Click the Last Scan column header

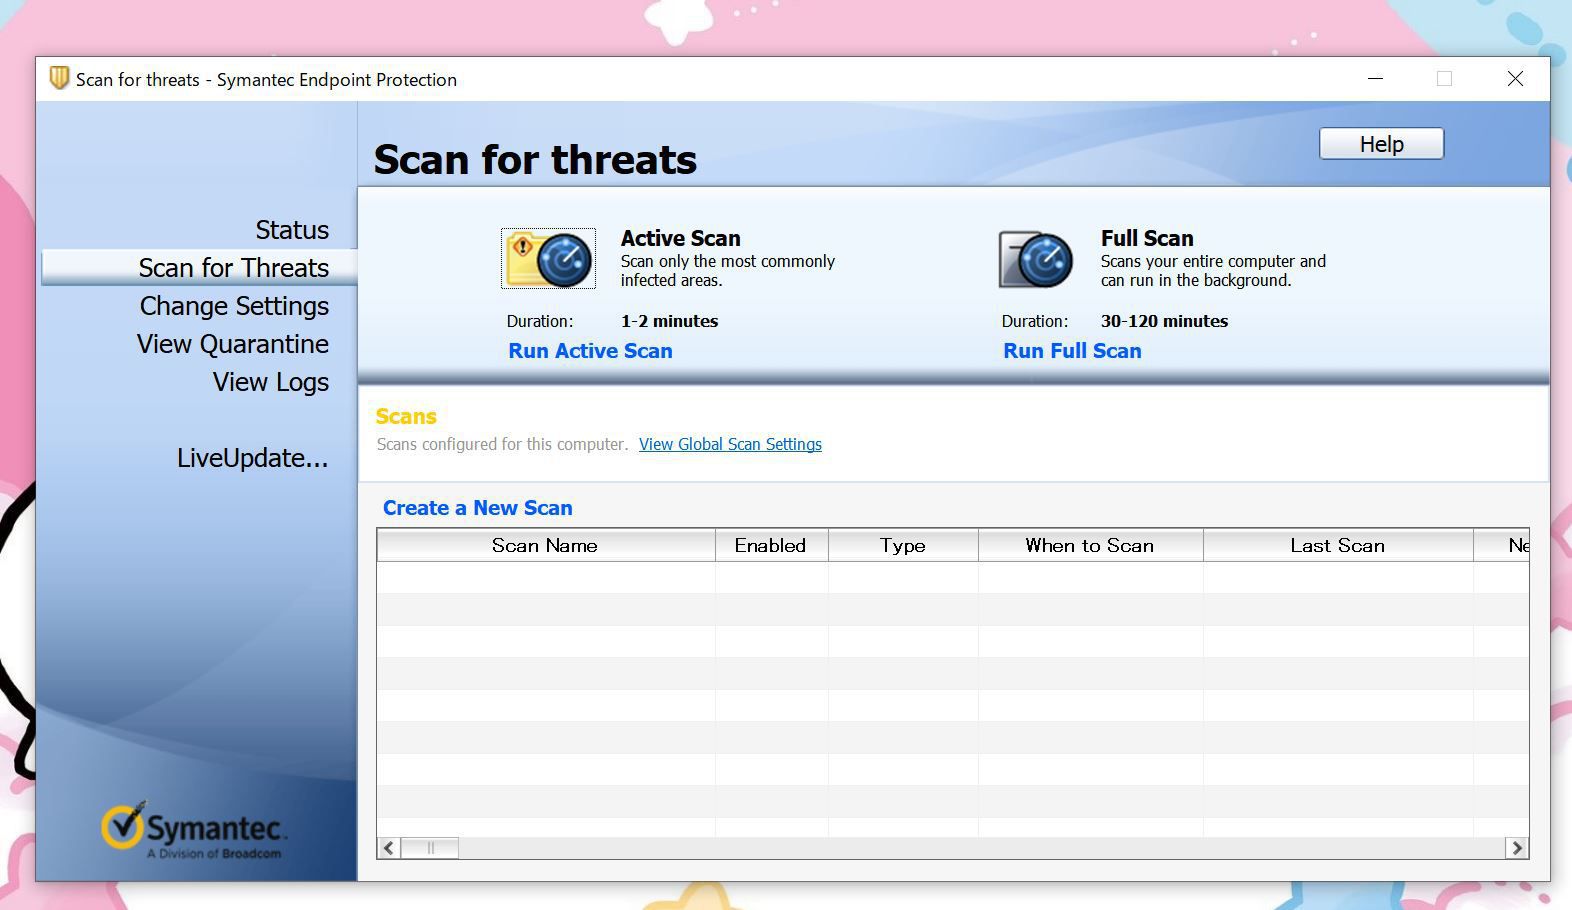click(x=1338, y=545)
